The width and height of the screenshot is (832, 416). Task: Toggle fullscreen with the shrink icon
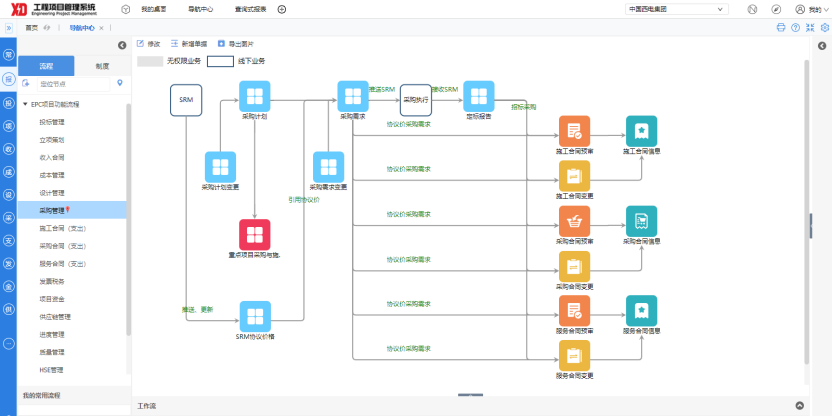(810, 27)
